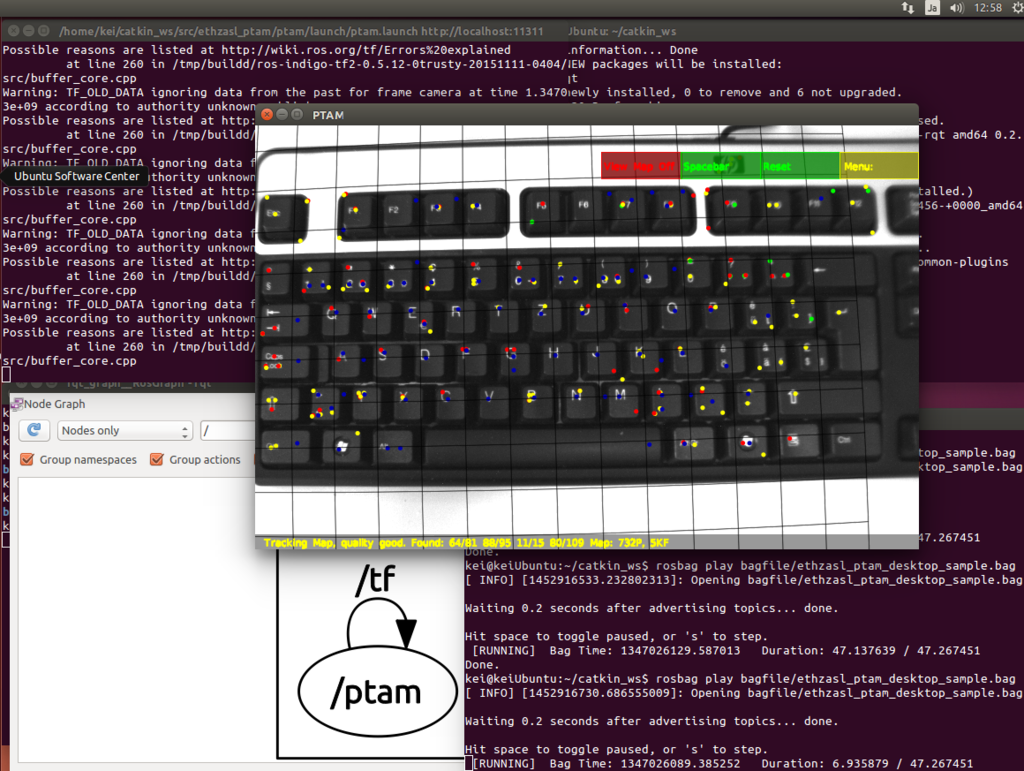Click the INFO 1452916730.686555009 terminal line

741,693
